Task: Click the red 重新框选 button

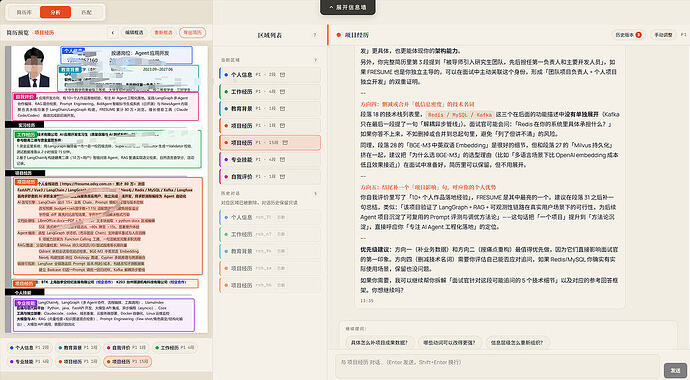Action: coord(163,33)
